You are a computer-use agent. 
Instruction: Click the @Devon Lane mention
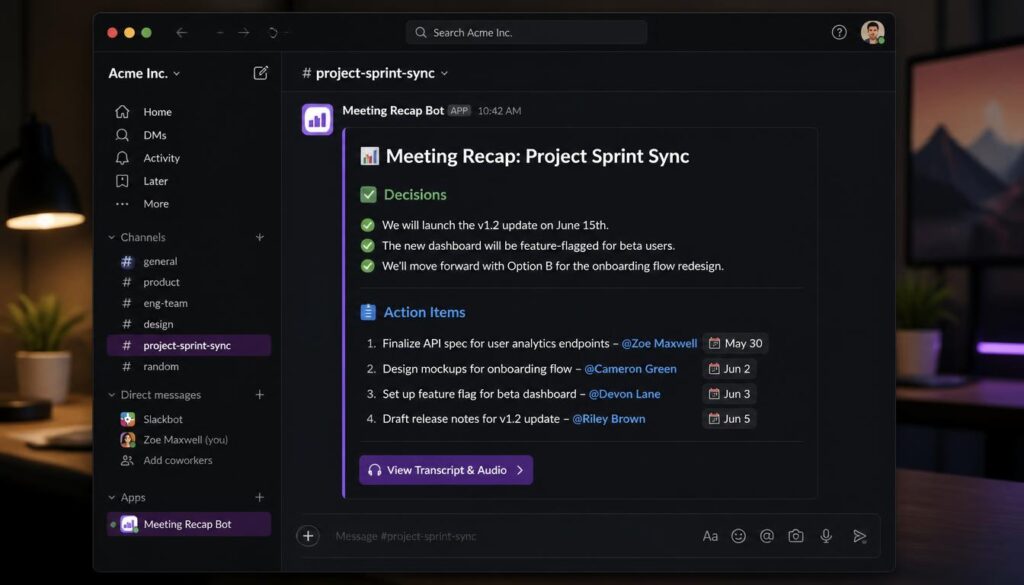tap(624, 394)
